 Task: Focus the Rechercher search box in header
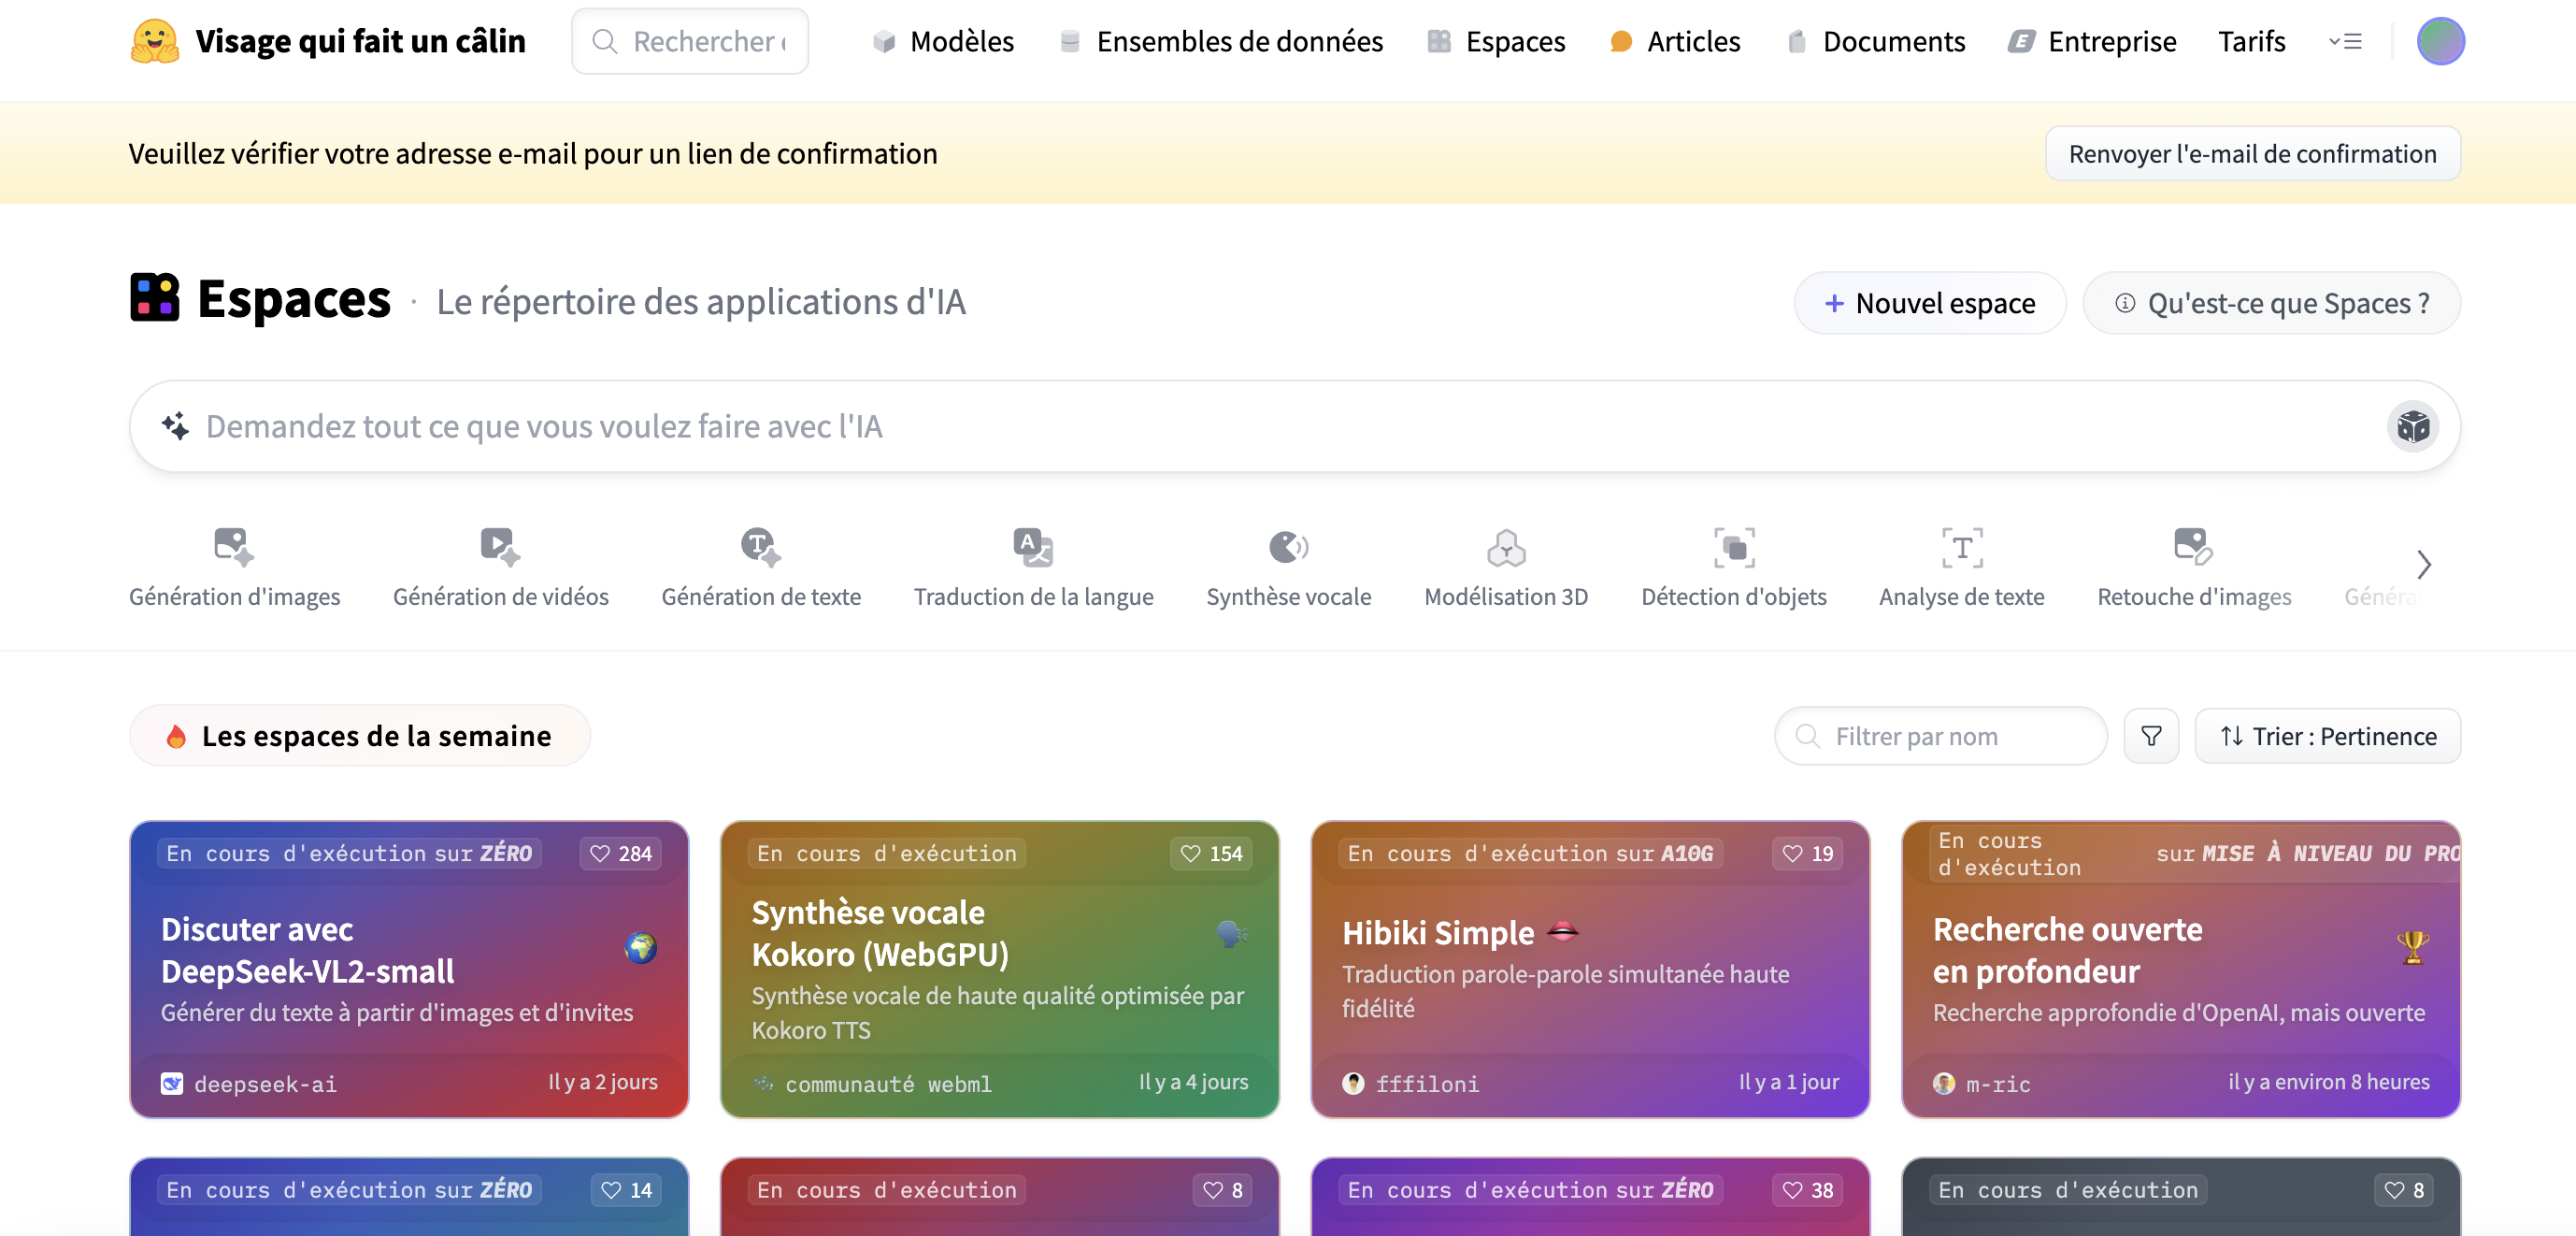coord(690,41)
